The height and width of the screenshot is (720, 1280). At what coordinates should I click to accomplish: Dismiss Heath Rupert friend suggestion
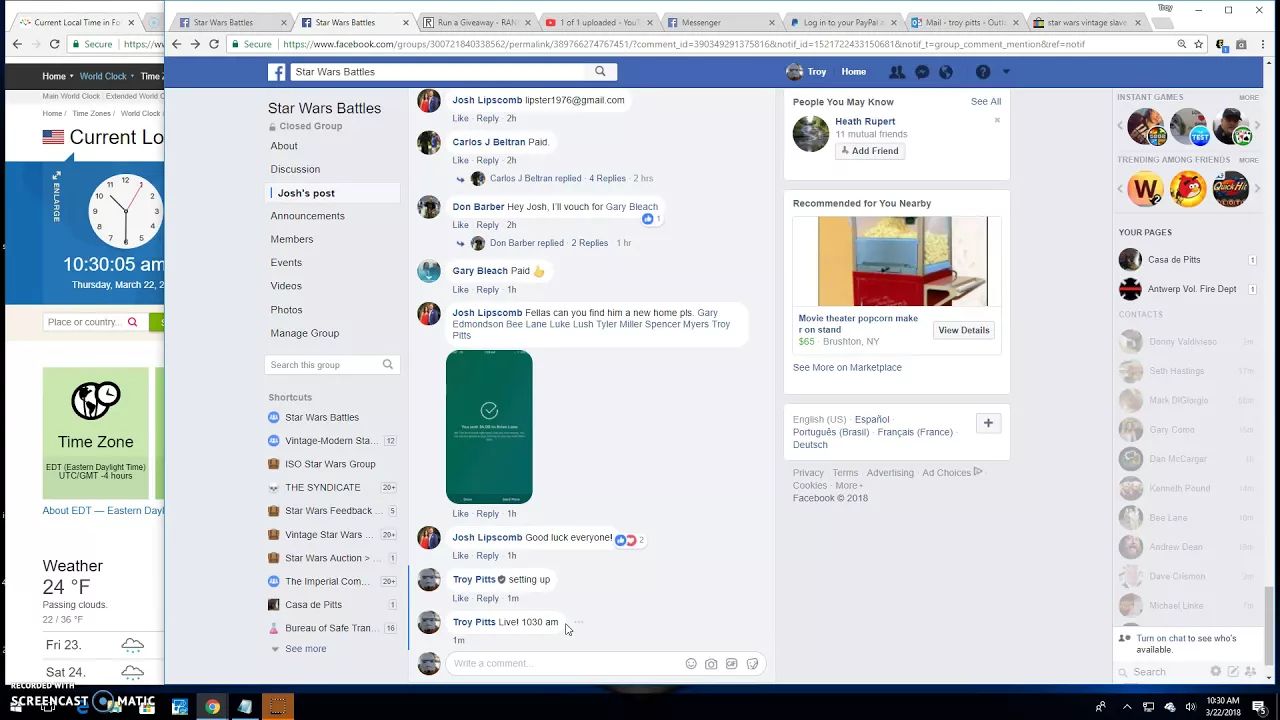(997, 120)
